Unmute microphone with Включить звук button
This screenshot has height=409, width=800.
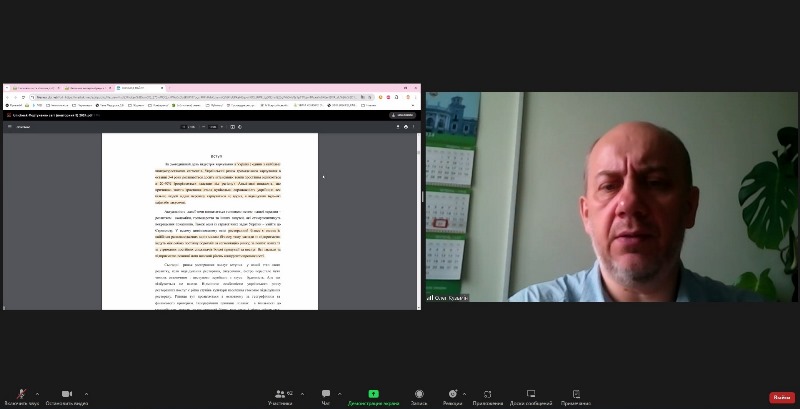21,397
